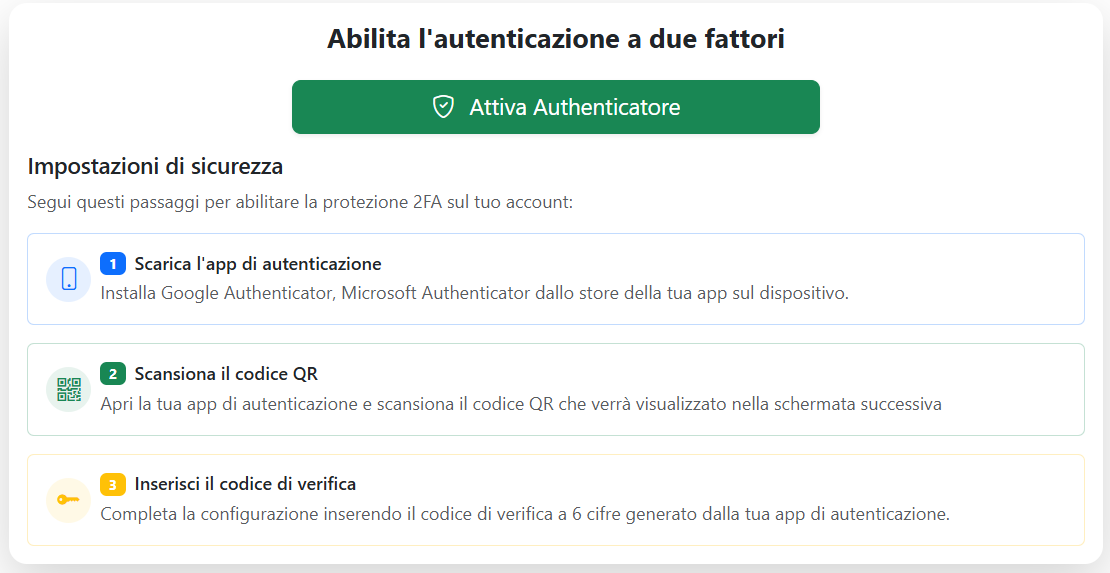The height and width of the screenshot is (573, 1110).
Task: Click the "Segui questi passaggi" instruction line
Action: click(x=300, y=202)
